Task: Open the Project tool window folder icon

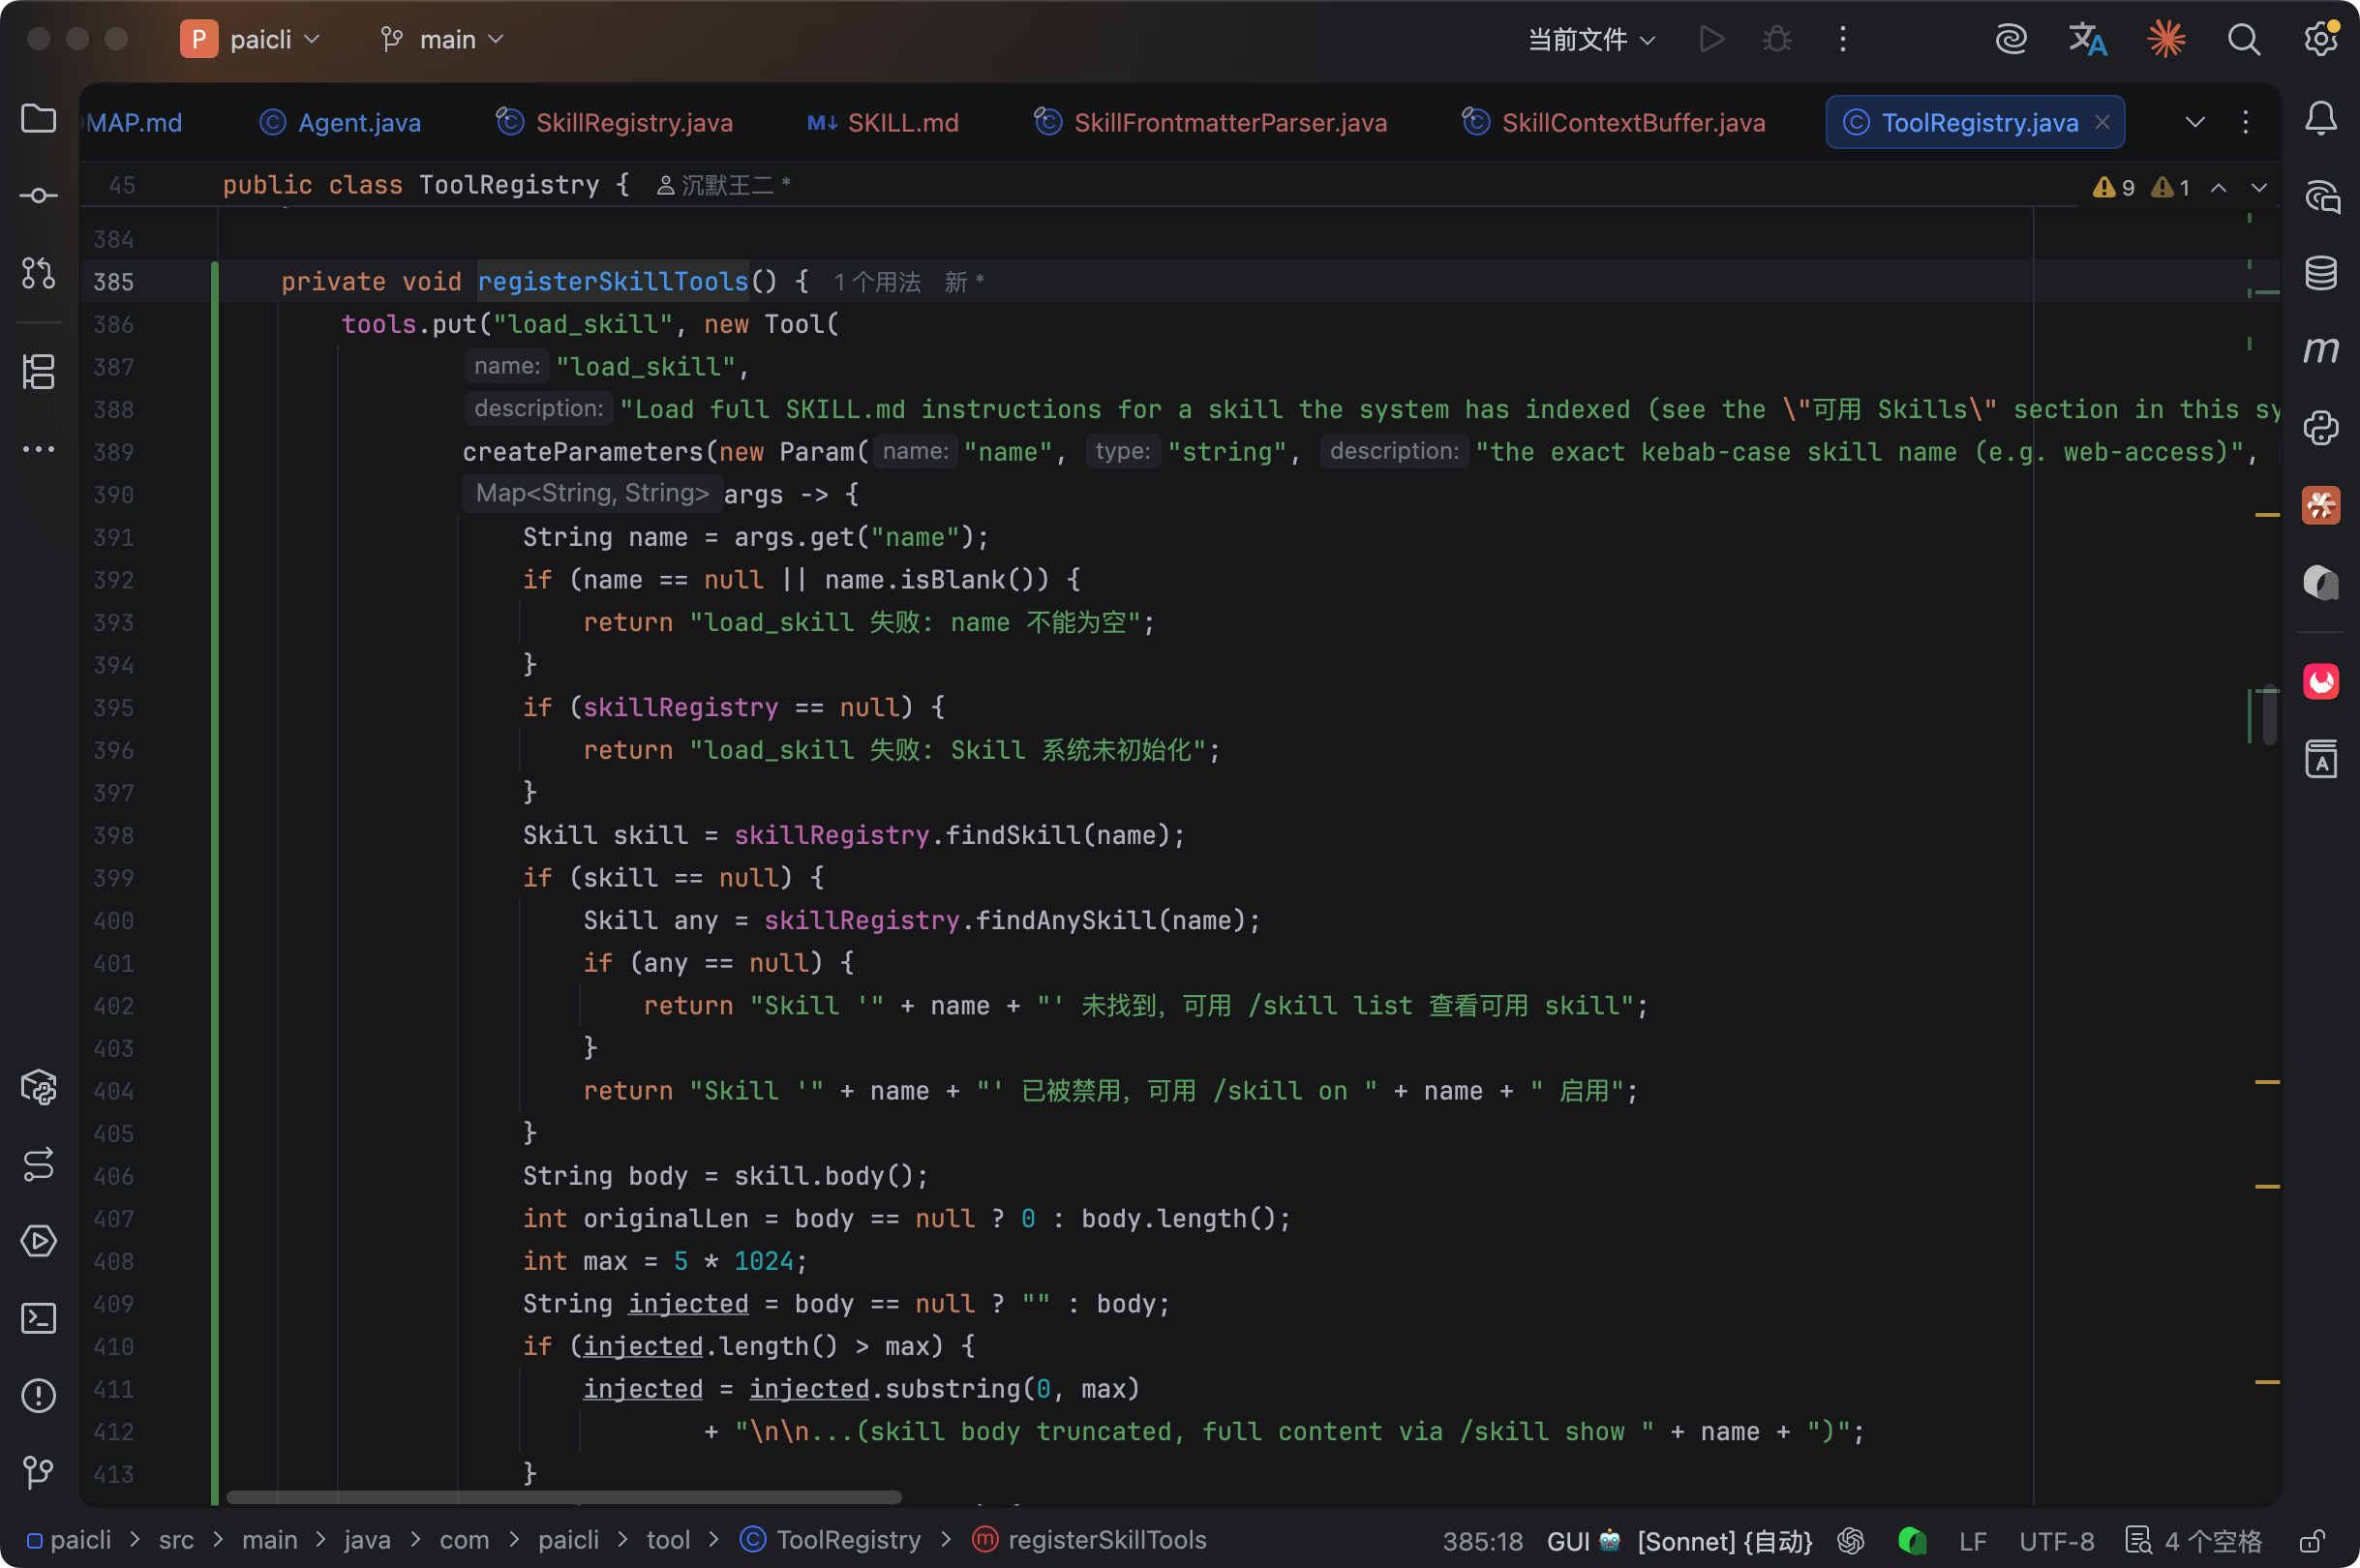Action: (38, 119)
